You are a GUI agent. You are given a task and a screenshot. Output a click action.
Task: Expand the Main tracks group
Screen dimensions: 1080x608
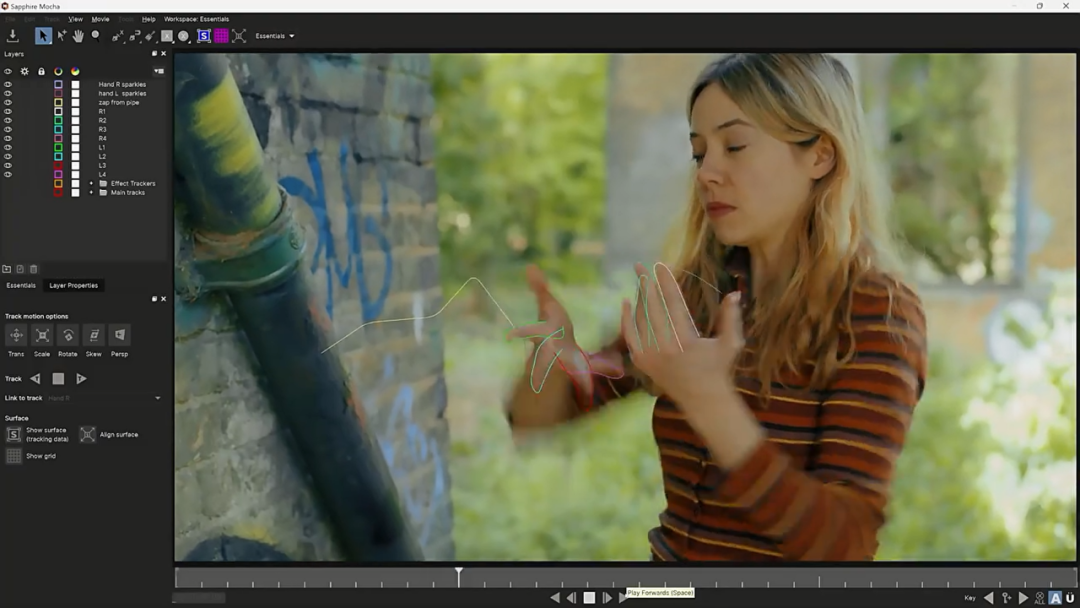[x=91, y=192]
